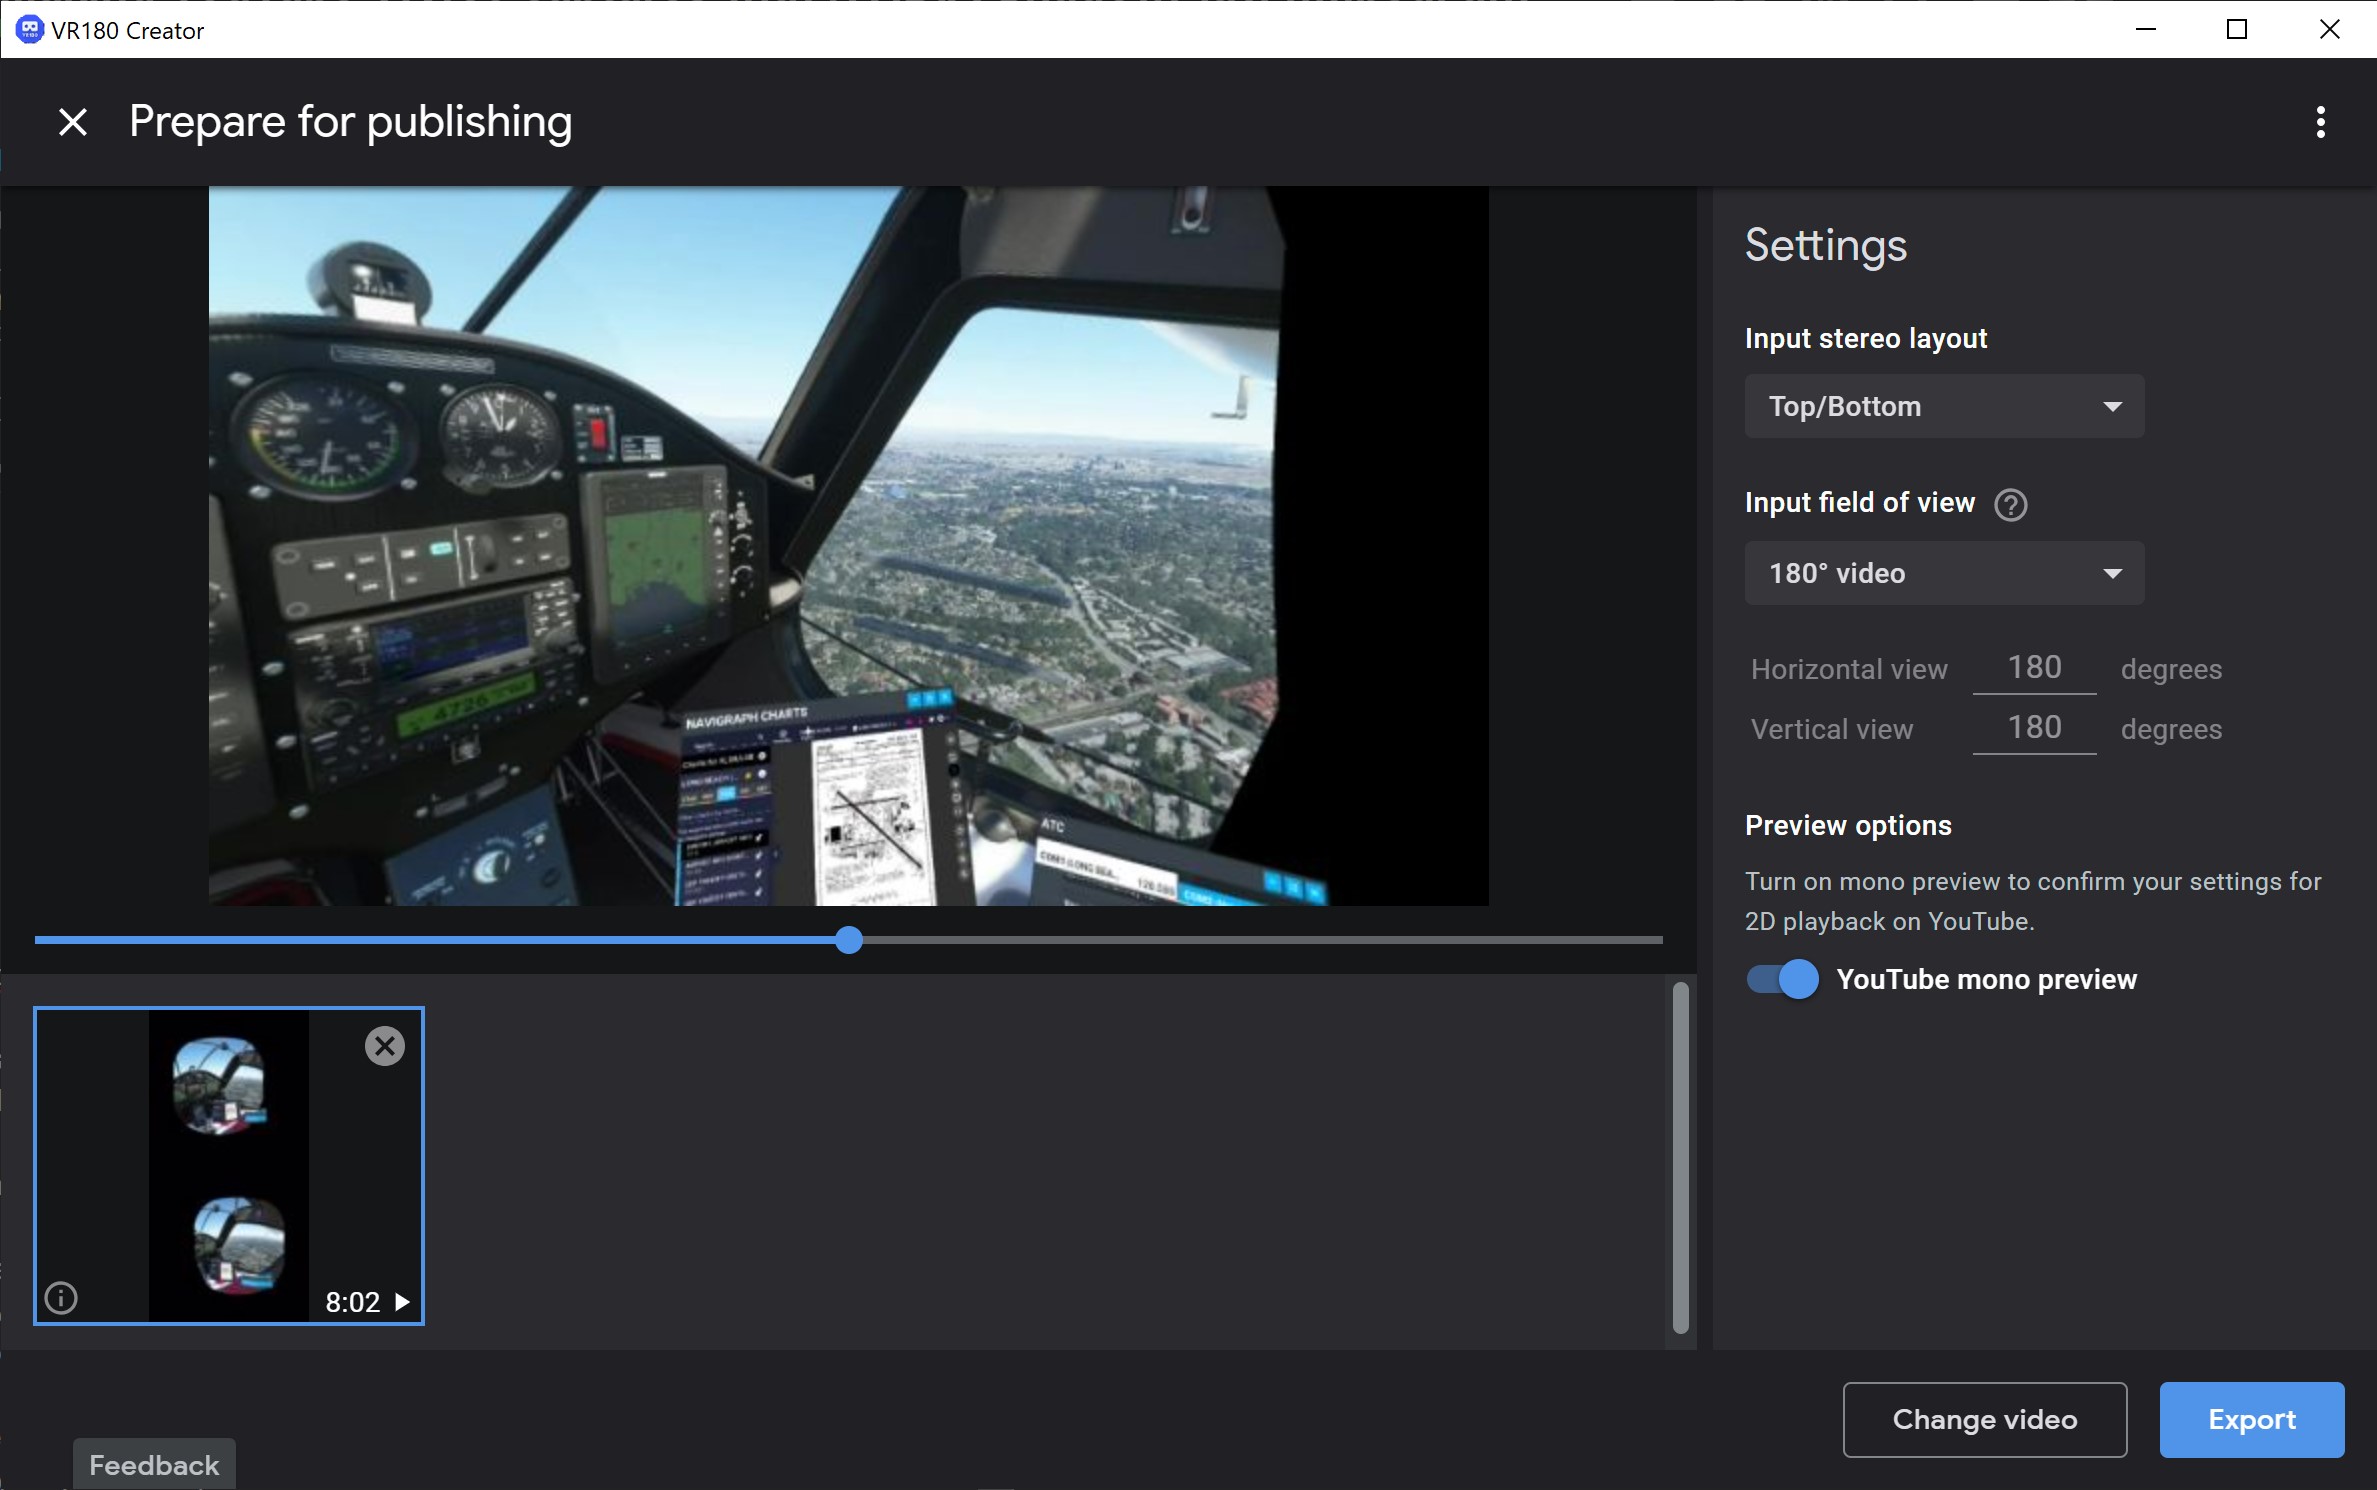The width and height of the screenshot is (2377, 1490).
Task: Click the video timeline slider handle
Action: pos(849,940)
